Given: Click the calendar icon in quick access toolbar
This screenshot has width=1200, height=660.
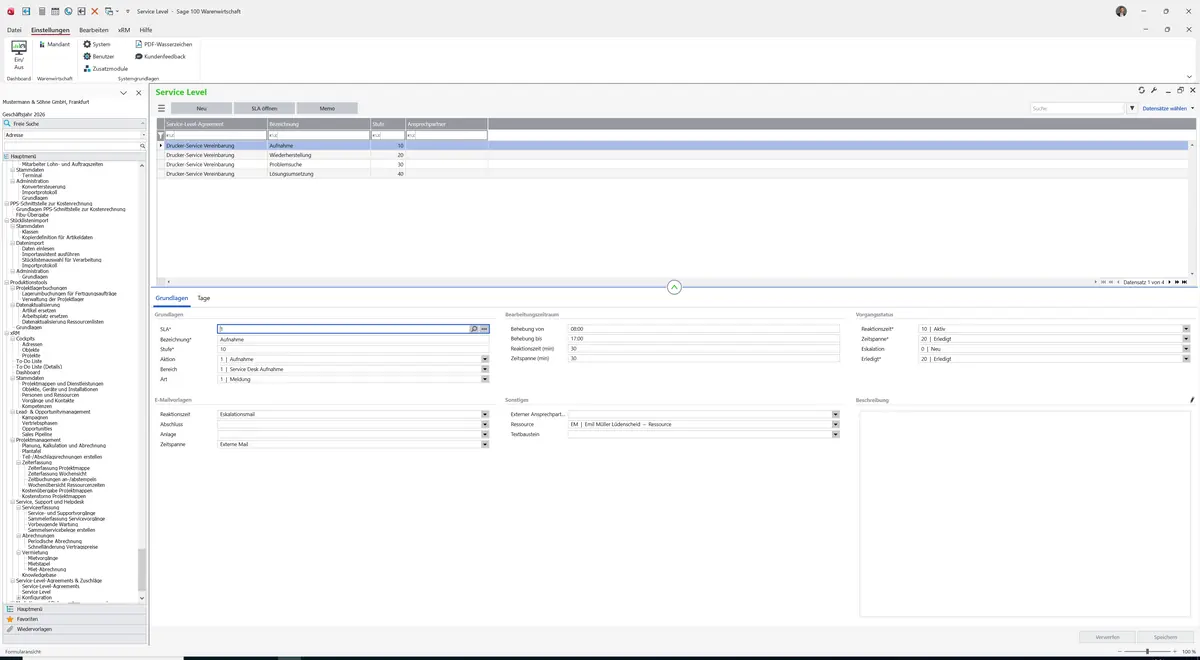Looking at the screenshot, I should (54, 11).
